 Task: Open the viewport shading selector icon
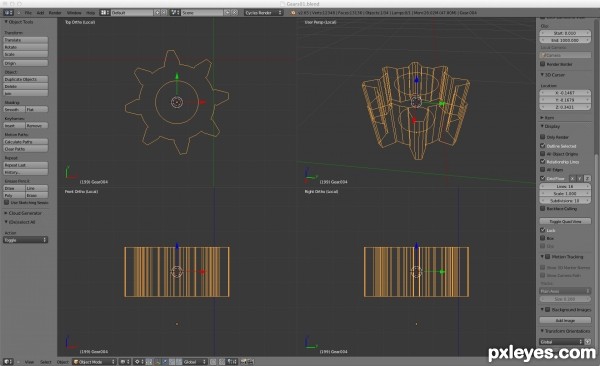click(125, 361)
